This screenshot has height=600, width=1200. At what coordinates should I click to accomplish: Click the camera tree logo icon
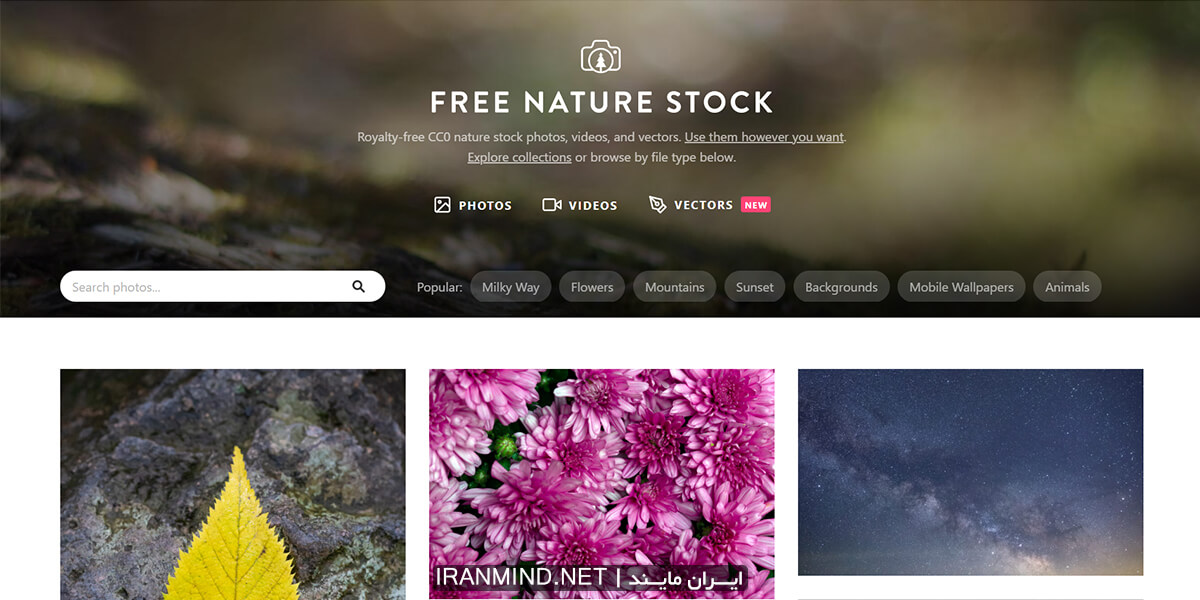601,56
